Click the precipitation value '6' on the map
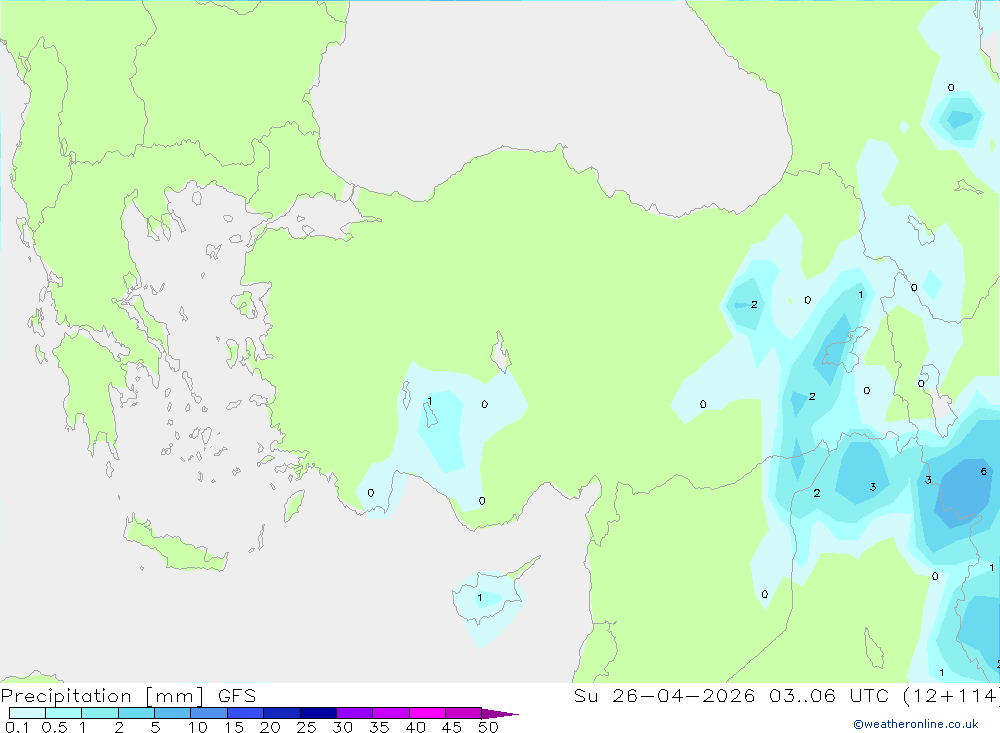This screenshot has height=733, width=1000. [x=983, y=471]
